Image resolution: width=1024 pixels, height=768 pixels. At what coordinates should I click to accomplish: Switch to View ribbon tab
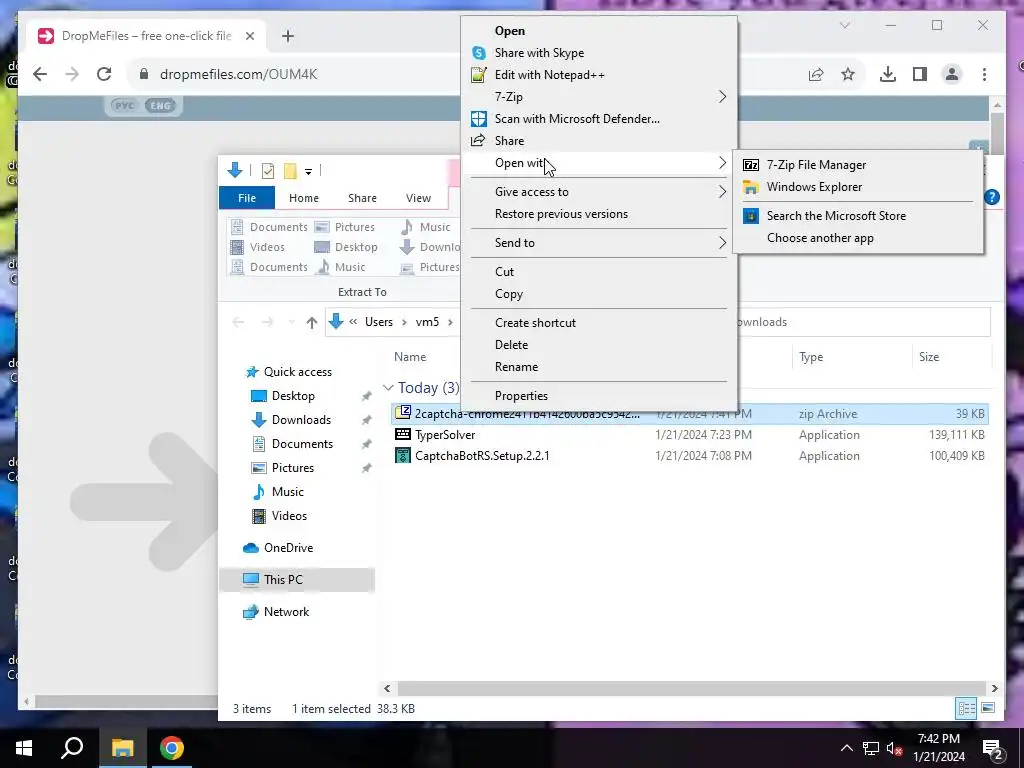click(x=418, y=198)
